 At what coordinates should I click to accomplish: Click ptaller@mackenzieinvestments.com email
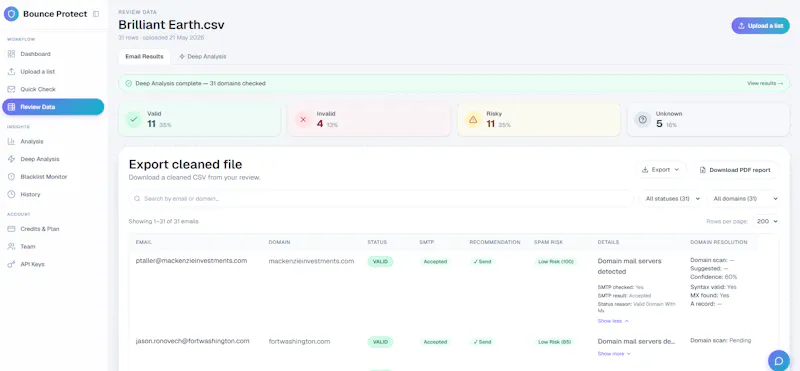click(191, 261)
